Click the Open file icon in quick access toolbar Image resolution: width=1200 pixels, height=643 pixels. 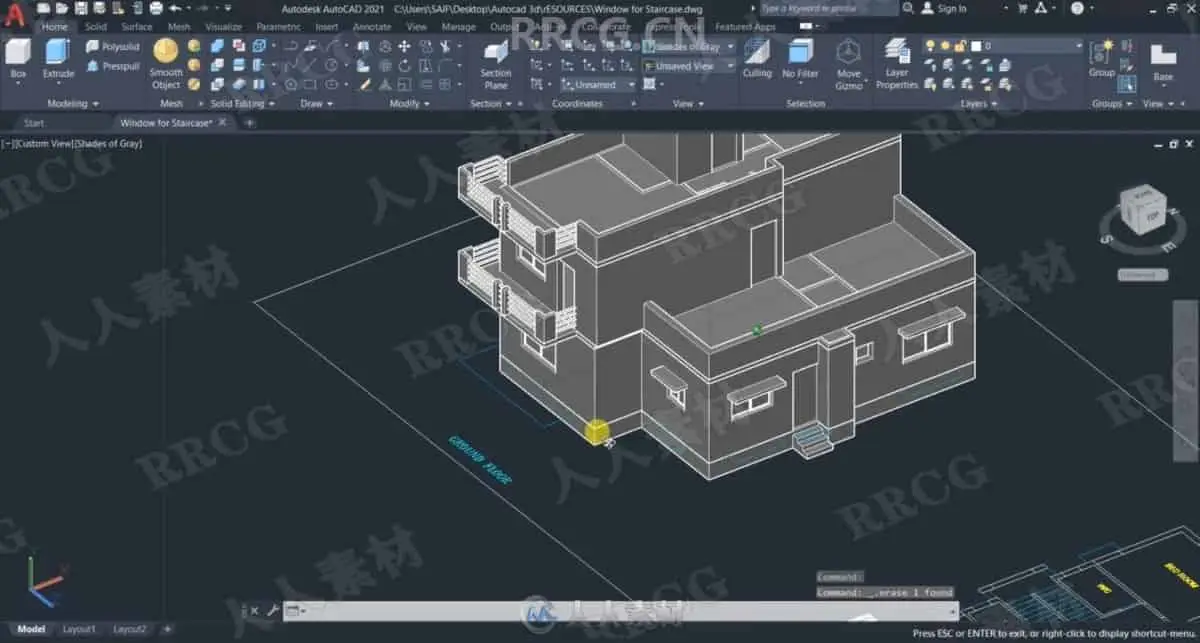pos(62,8)
